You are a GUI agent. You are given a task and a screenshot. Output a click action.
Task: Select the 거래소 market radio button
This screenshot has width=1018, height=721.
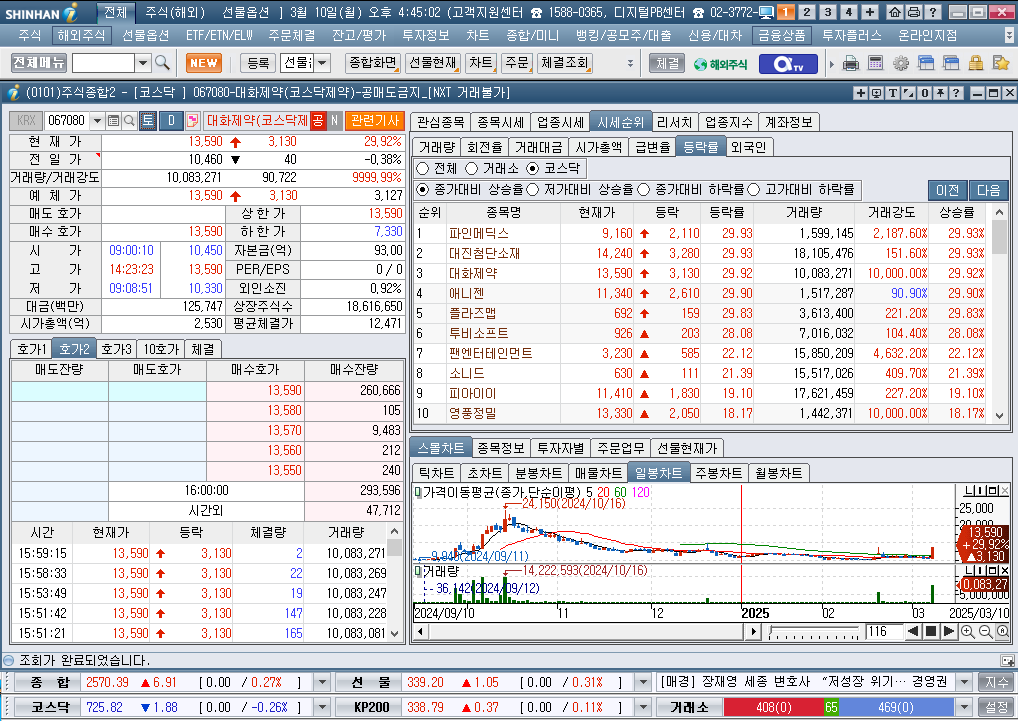tap(472, 169)
